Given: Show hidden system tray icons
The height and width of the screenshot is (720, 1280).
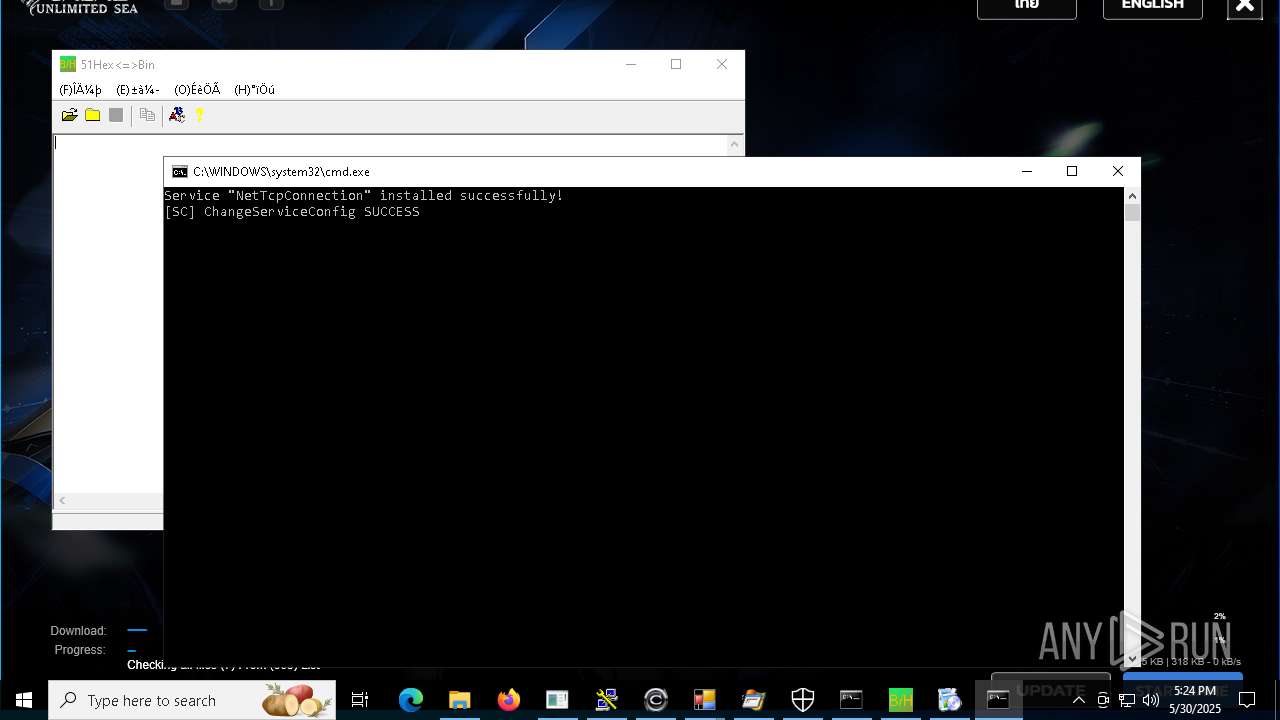Looking at the screenshot, I should pos(1078,700).
